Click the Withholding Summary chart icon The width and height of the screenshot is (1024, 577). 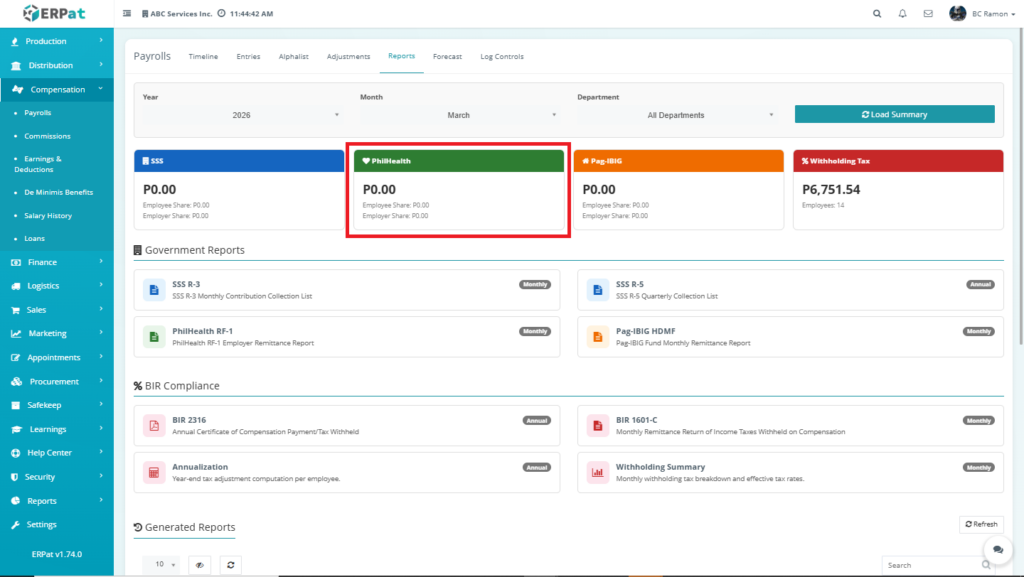click(x=597, y=472)
